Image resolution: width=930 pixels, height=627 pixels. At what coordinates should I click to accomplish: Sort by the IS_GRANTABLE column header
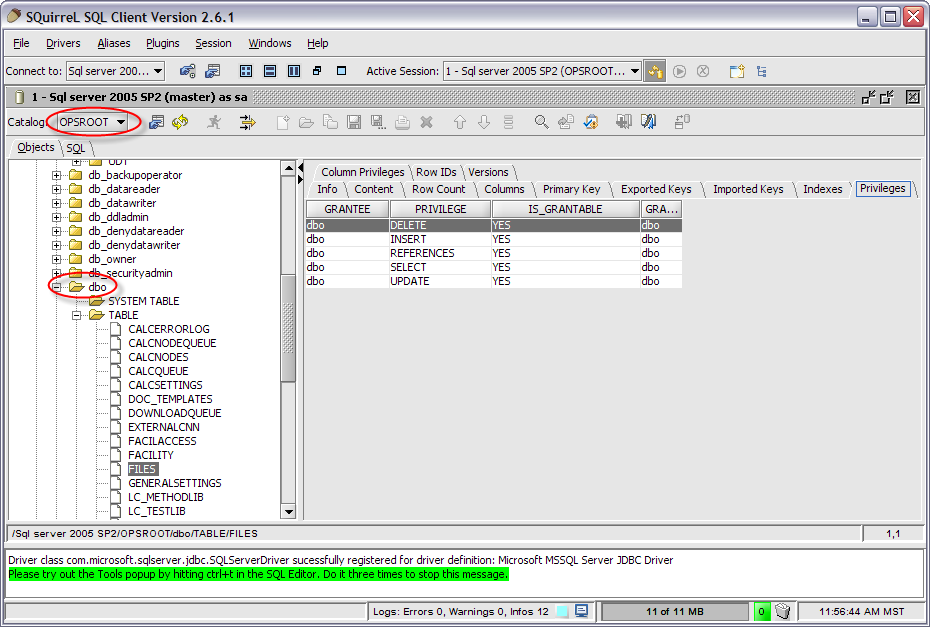tap(565, 209)
